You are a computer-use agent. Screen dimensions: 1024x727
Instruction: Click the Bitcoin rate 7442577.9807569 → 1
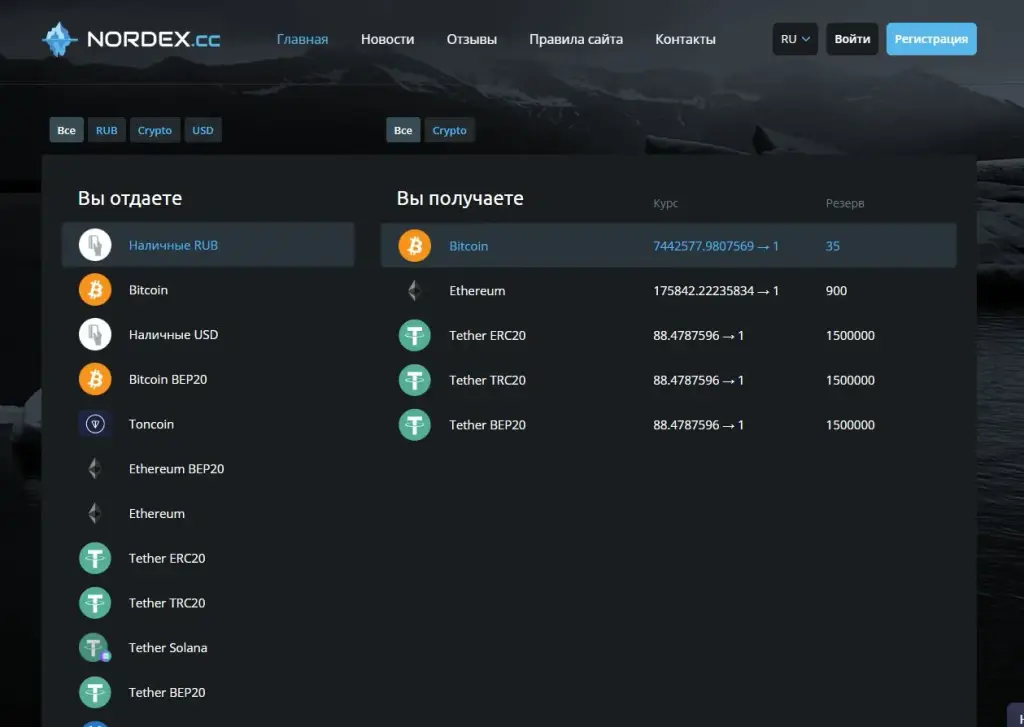pos(716,246)
